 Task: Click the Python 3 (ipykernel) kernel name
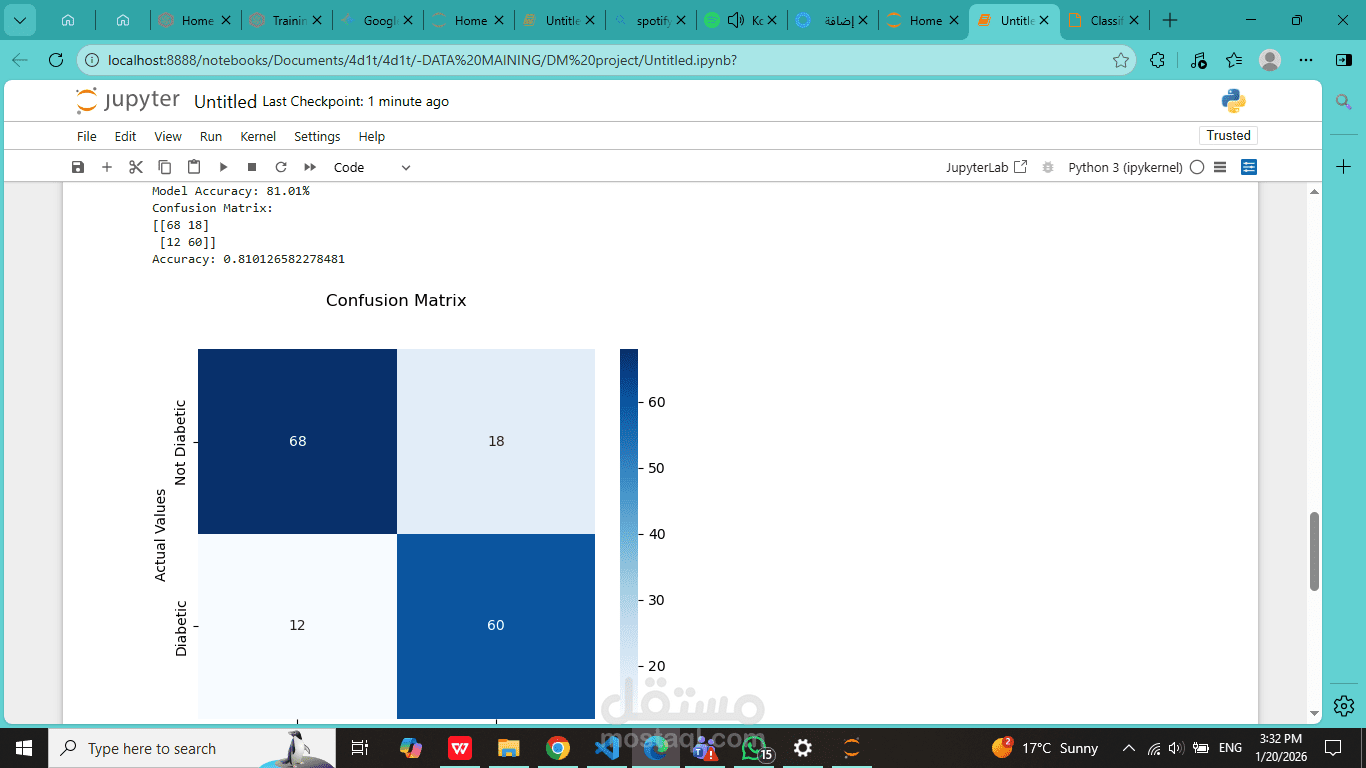point(1125,167)
